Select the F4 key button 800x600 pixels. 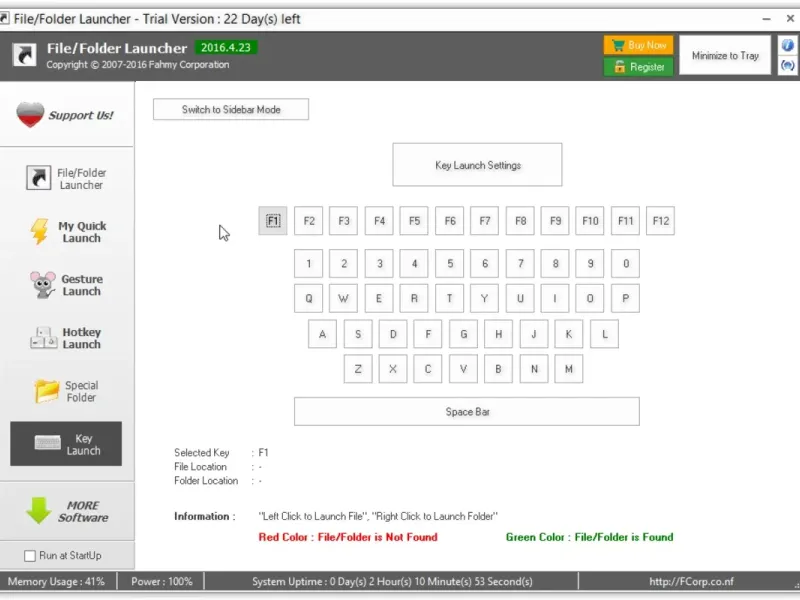coord(379,221)
